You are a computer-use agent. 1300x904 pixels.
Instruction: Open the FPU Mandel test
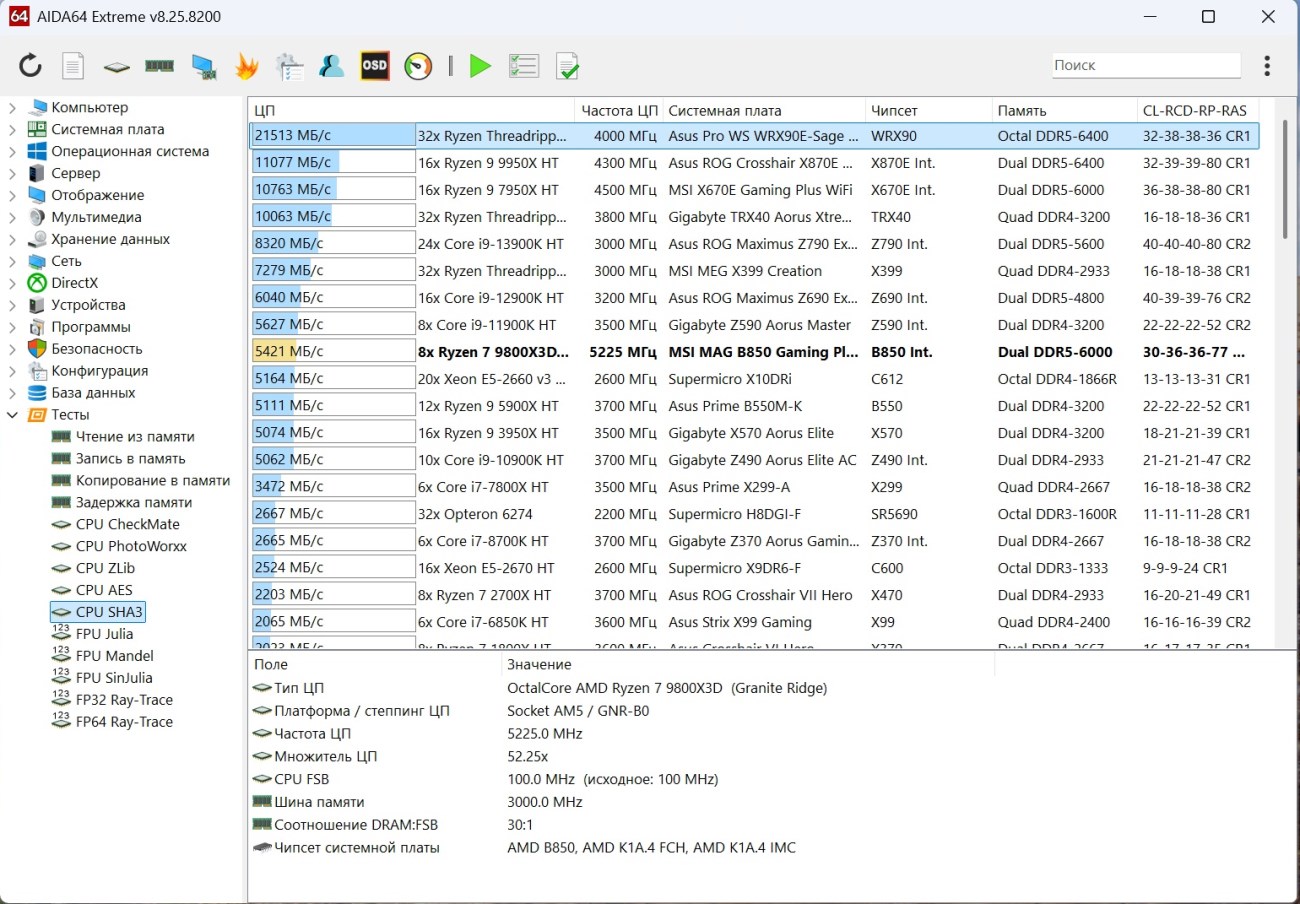(114, 656)
